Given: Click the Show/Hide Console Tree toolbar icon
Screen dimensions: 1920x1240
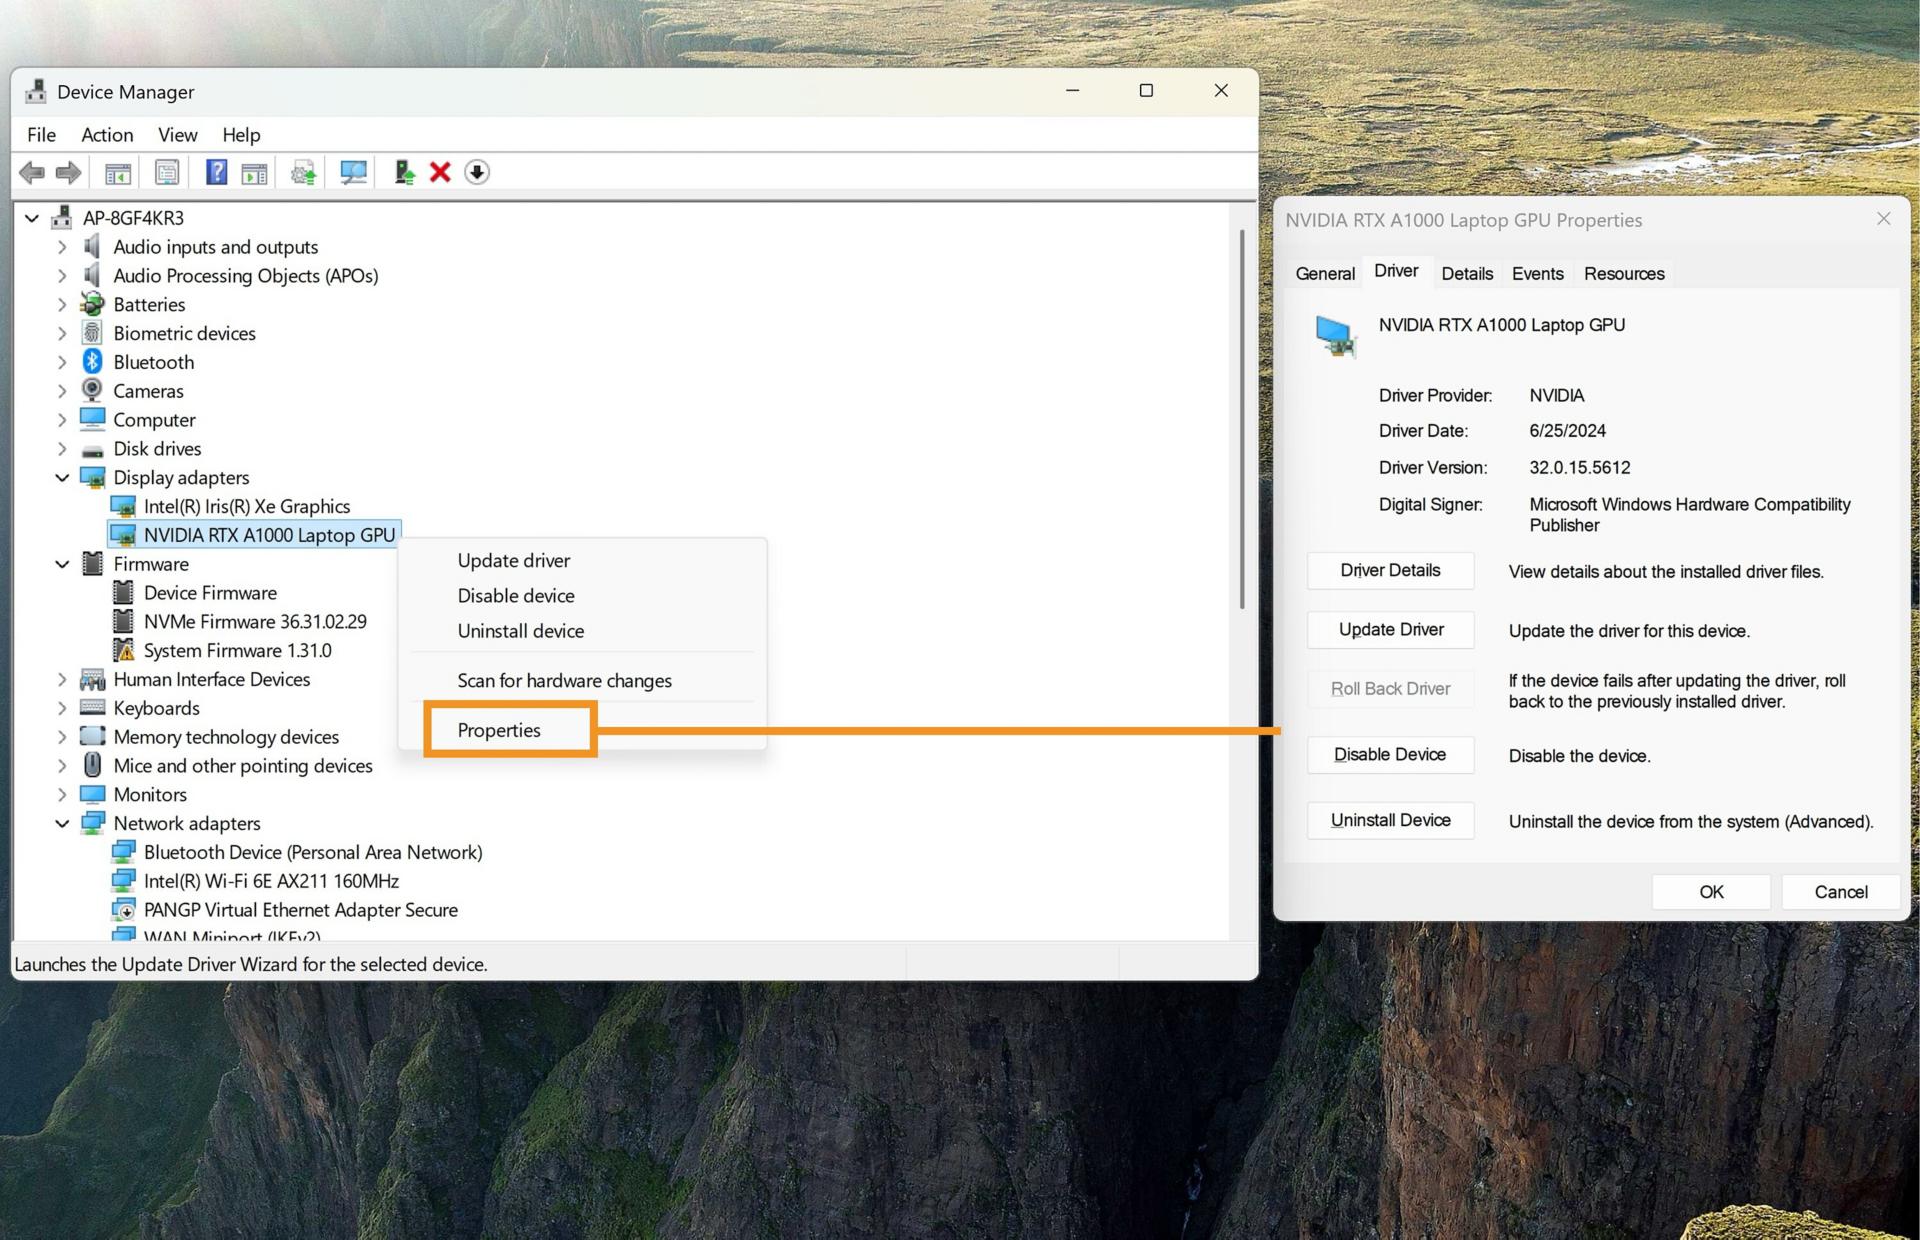Looking at the screenshot, I should click(117, 172).
